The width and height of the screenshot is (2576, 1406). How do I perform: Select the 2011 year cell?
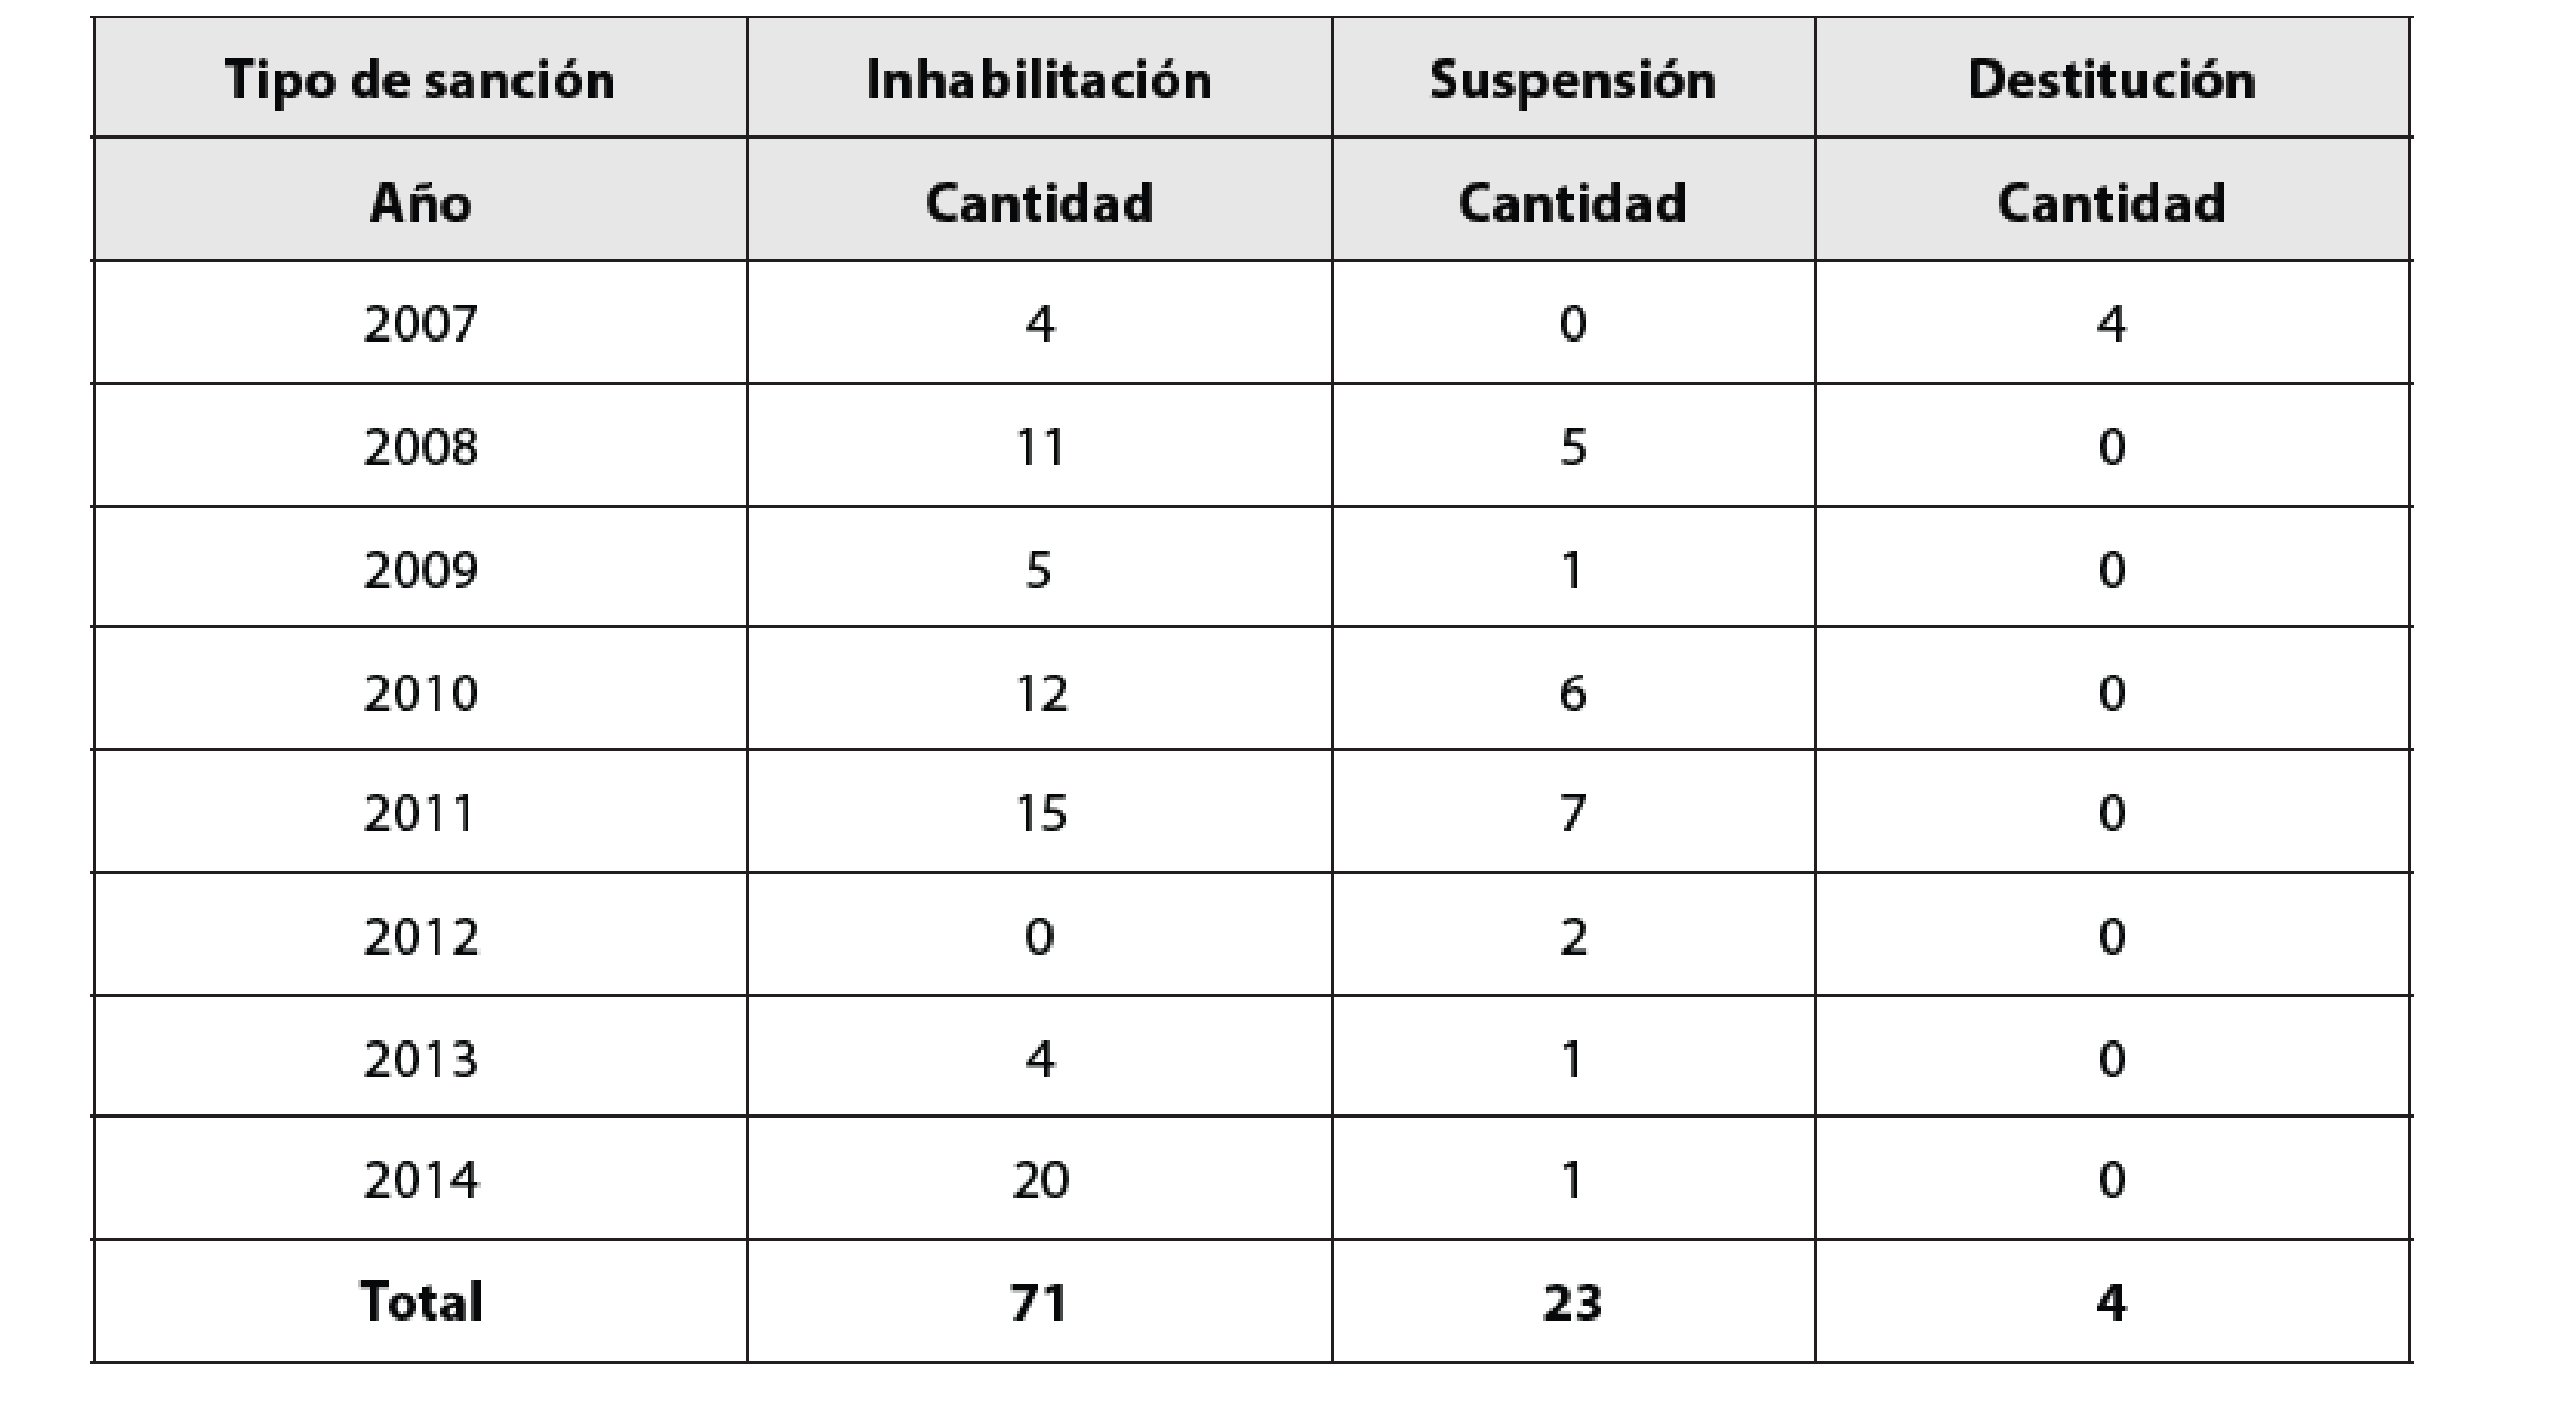pos(420,813)
